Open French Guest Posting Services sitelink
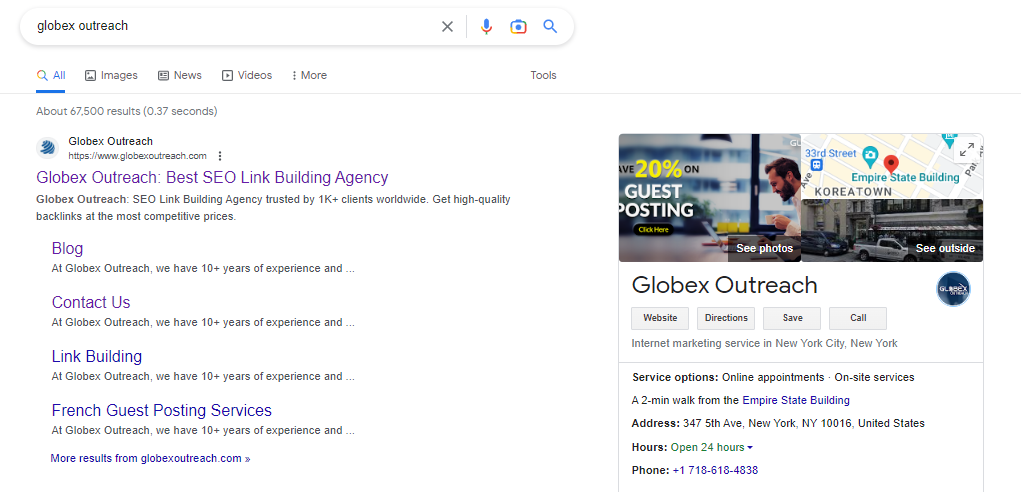 click(161, 411)
